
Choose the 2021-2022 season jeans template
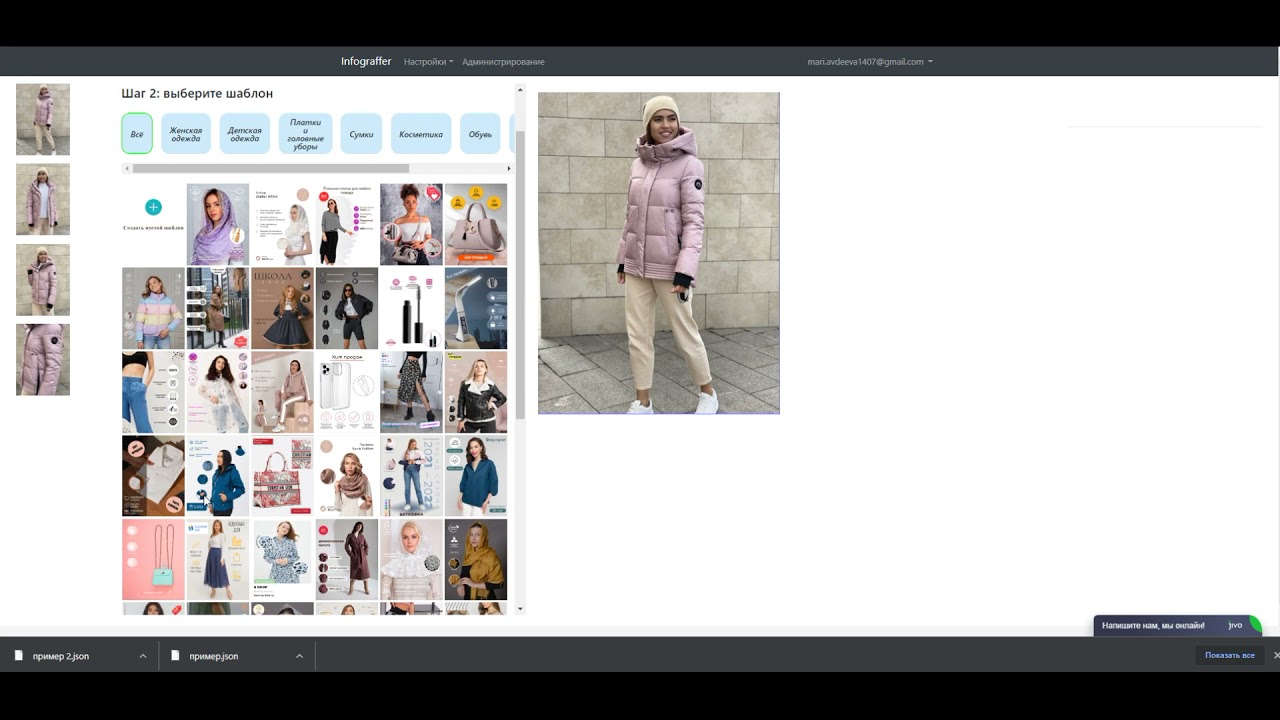click(x=411, y=476)
